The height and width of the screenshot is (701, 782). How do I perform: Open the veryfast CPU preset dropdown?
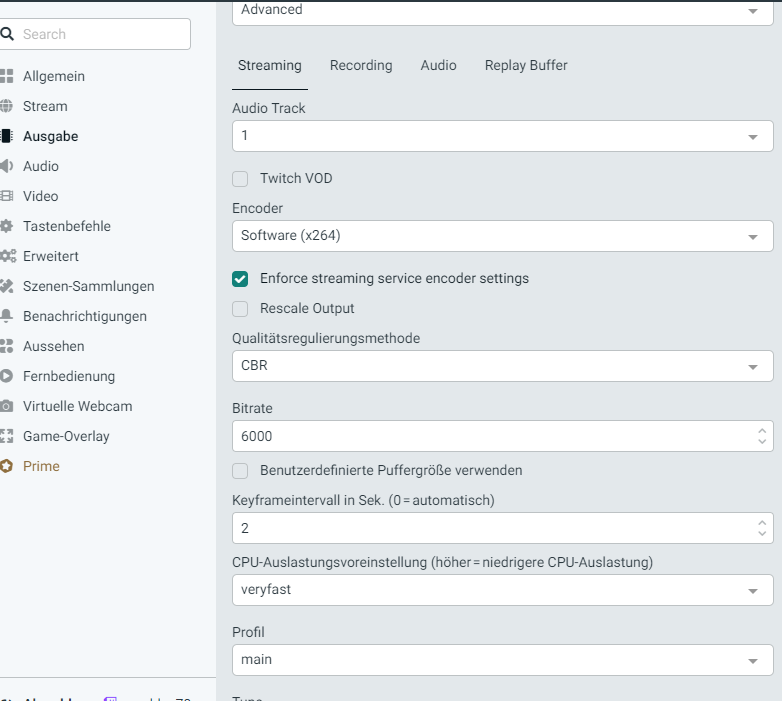point(502,590)
